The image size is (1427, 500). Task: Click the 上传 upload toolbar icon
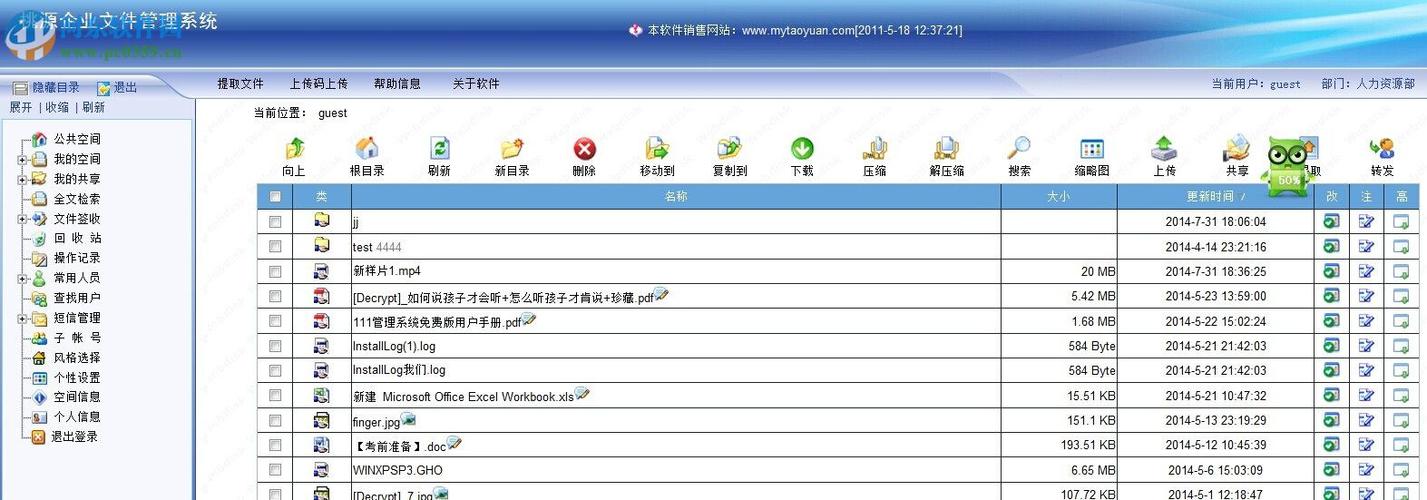pyautogui.click(x=1164, y=149)
